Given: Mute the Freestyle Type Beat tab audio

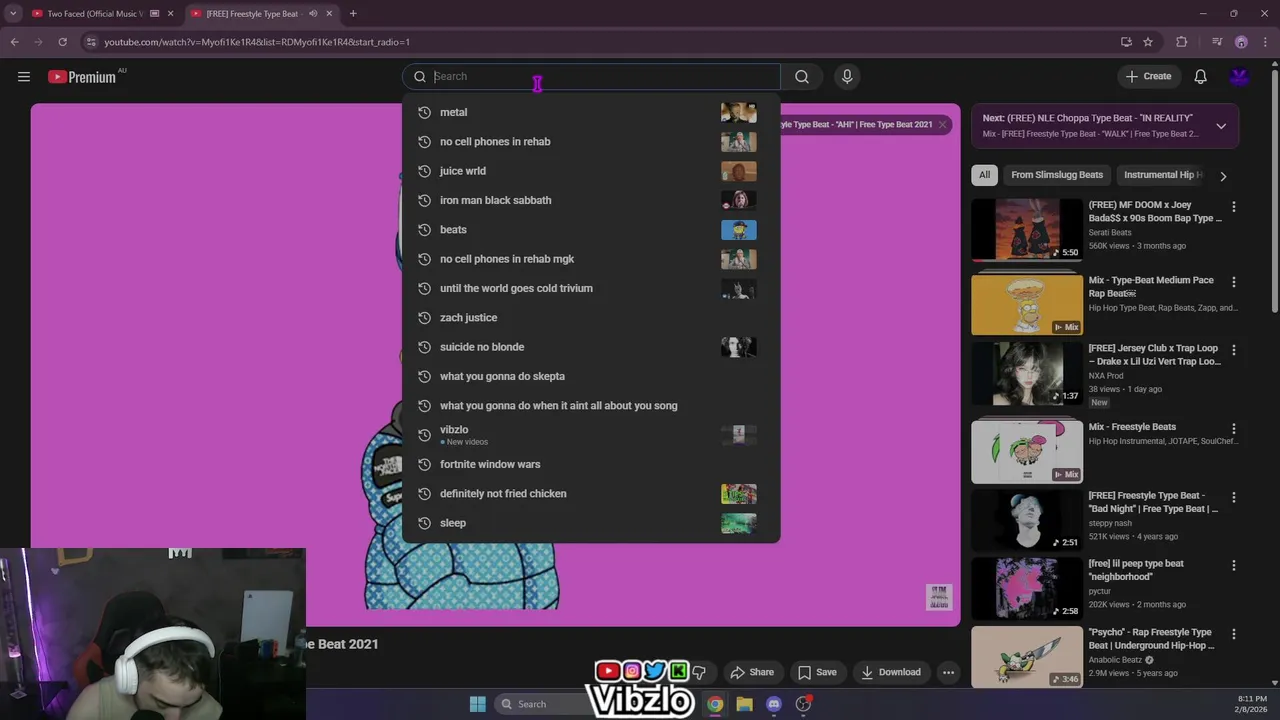Looking at the screenshot, I should (x=313, y=14).
